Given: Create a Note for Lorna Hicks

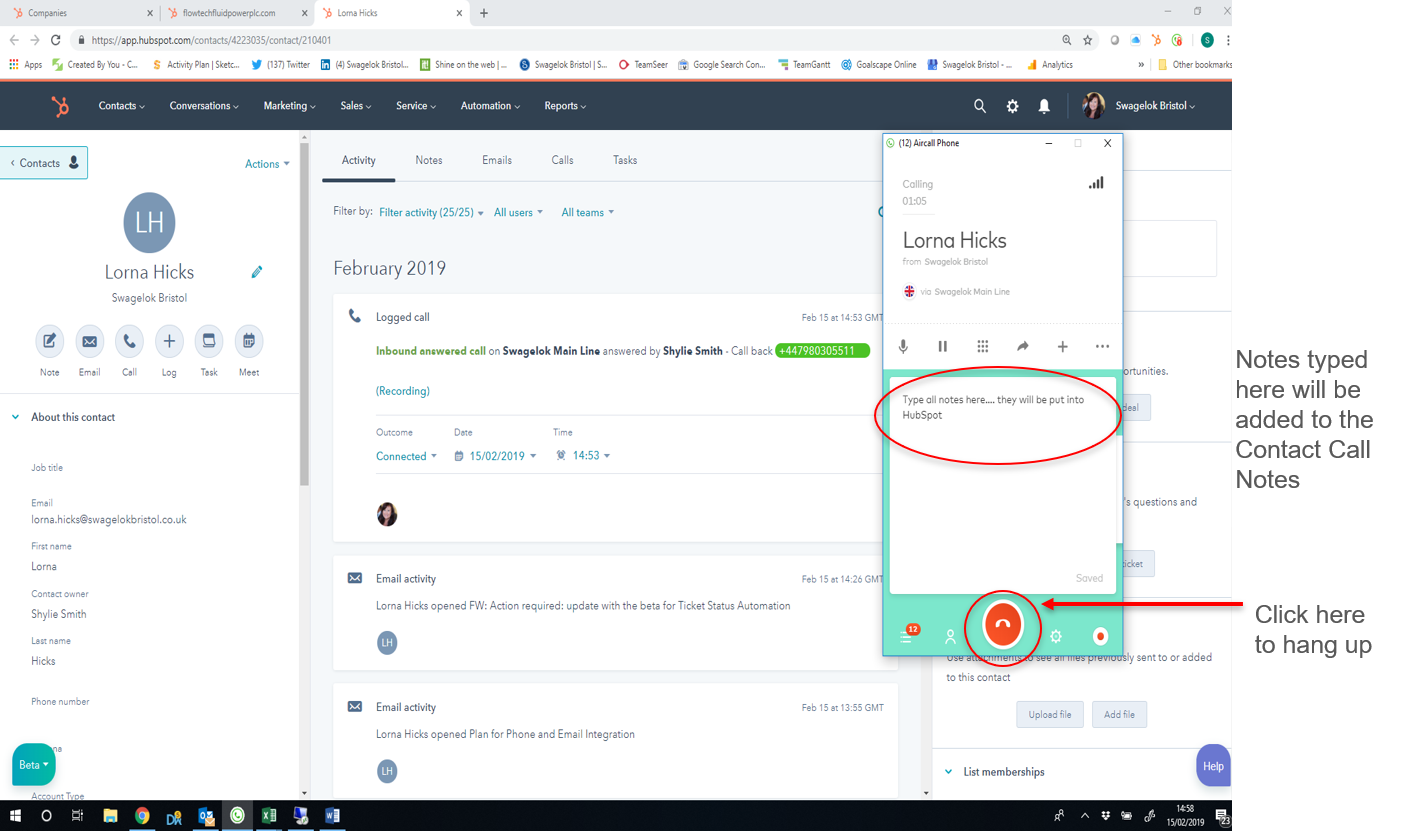Looking at the screenshot, I should pyautogui.click(x=50, y=341).
